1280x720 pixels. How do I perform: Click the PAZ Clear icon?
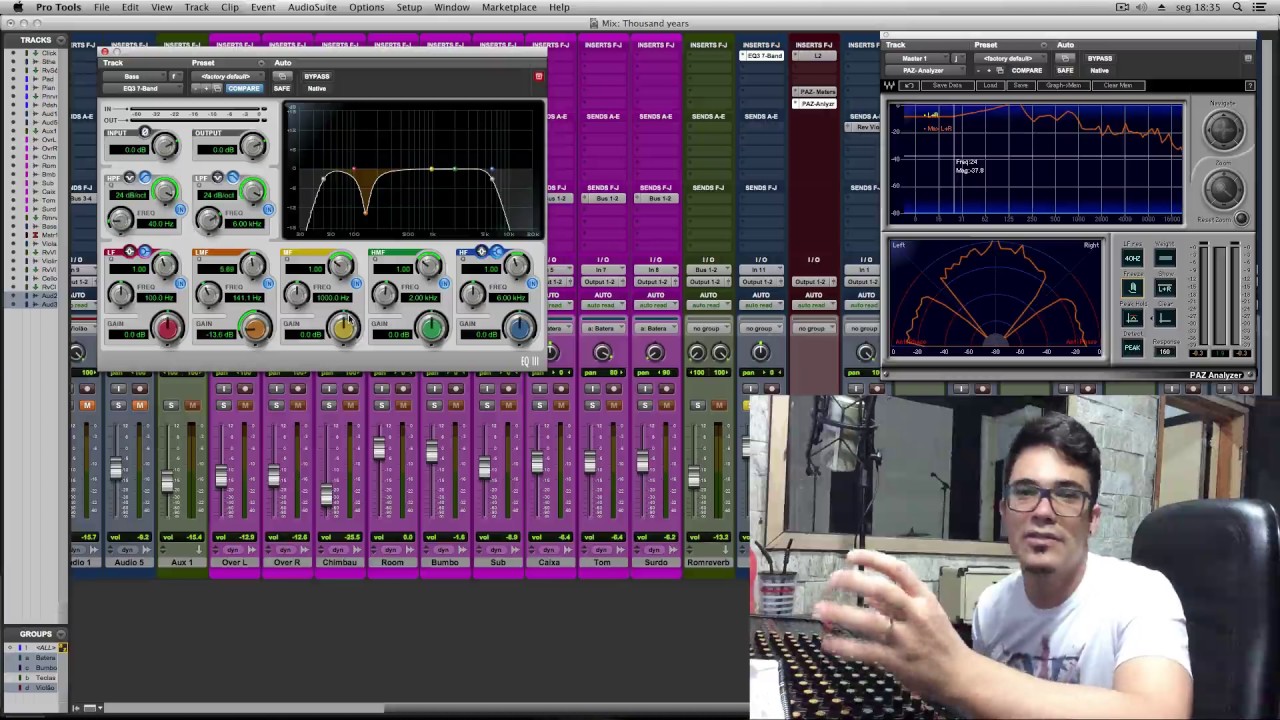tap(1165, 318)
